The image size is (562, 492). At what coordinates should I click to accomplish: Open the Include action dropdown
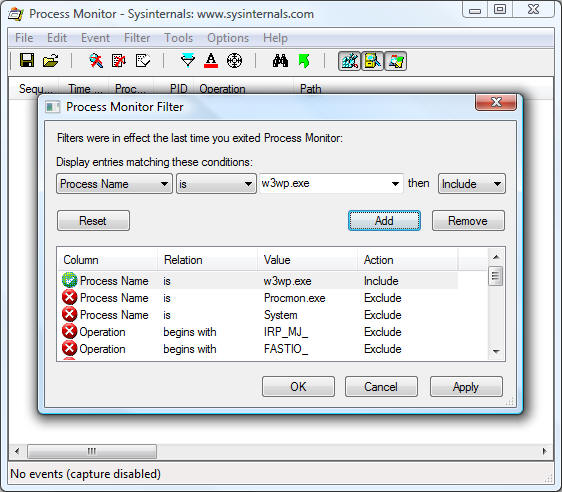coord(472,184)
